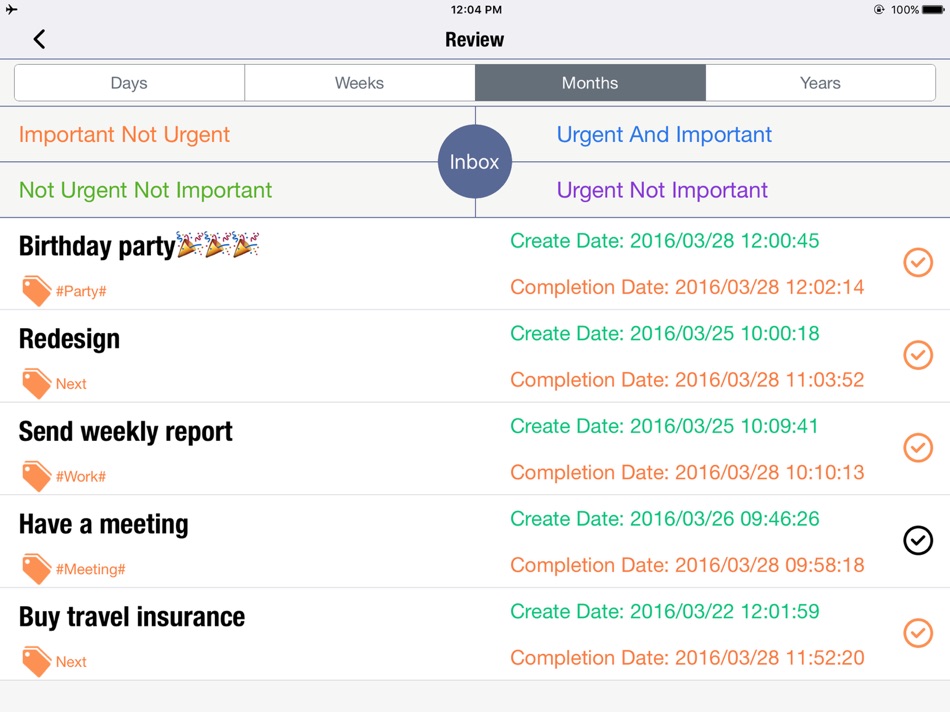Open the Send weekly report task
The height and width of the screenshot is (712, 950).
[125, 431]
